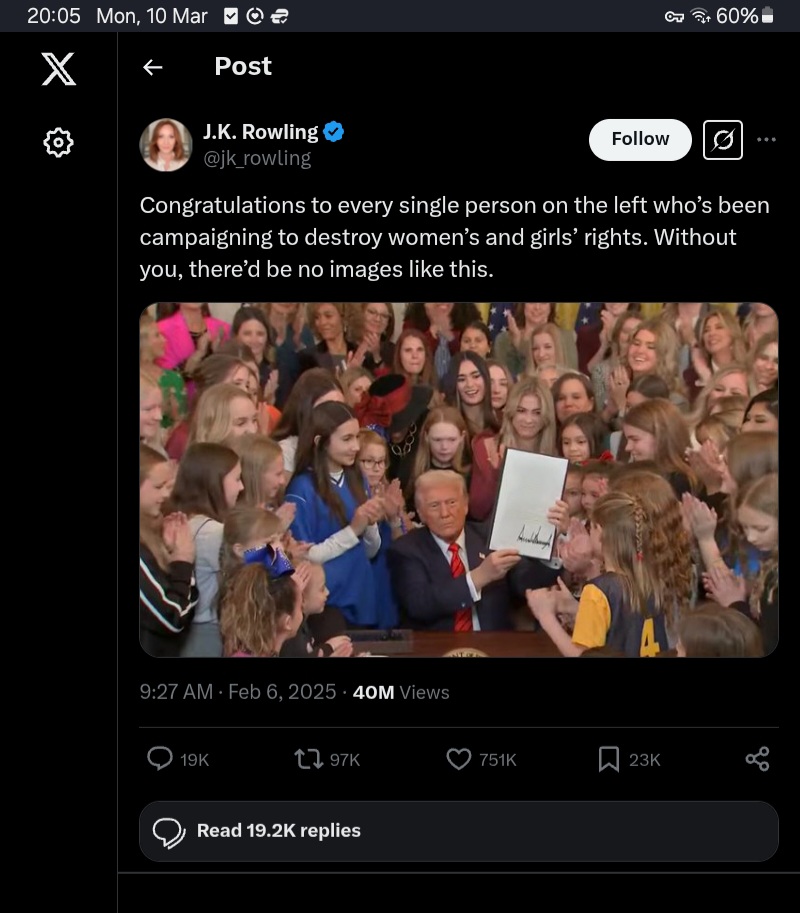Image resolution: width=800 pixels, height=913 pixels.
Task: Expand the attached post image
Action: click(x=458, y=480)
